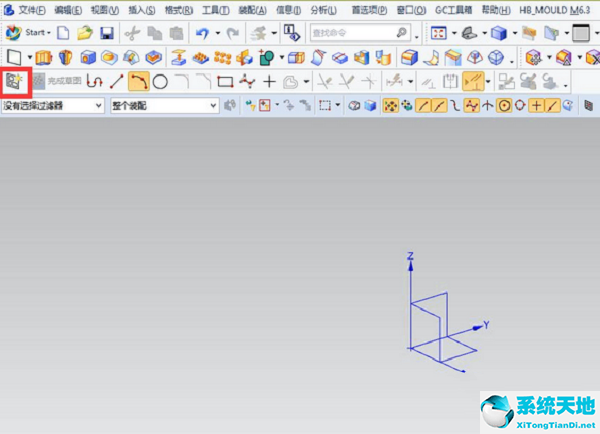Open the GC工具箱 menu
600x434 pixels.
(x=453, y=10)
